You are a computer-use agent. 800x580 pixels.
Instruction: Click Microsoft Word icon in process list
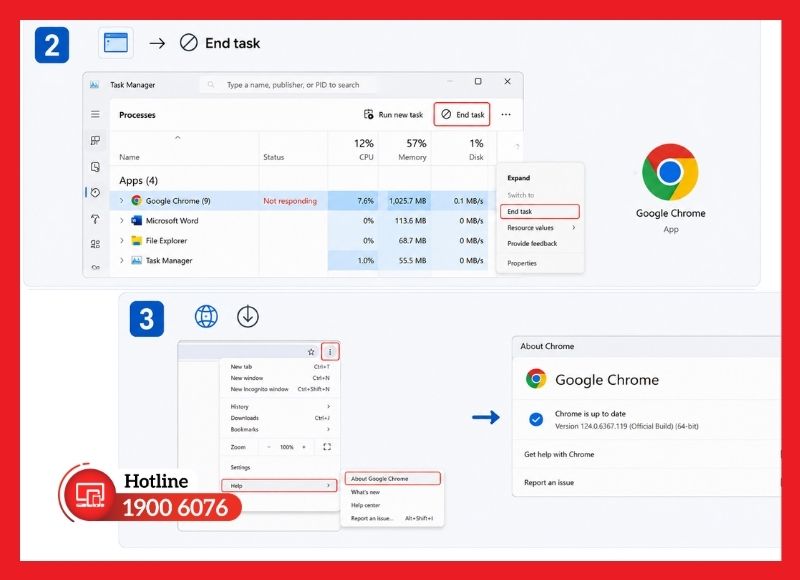pos(136,220)
